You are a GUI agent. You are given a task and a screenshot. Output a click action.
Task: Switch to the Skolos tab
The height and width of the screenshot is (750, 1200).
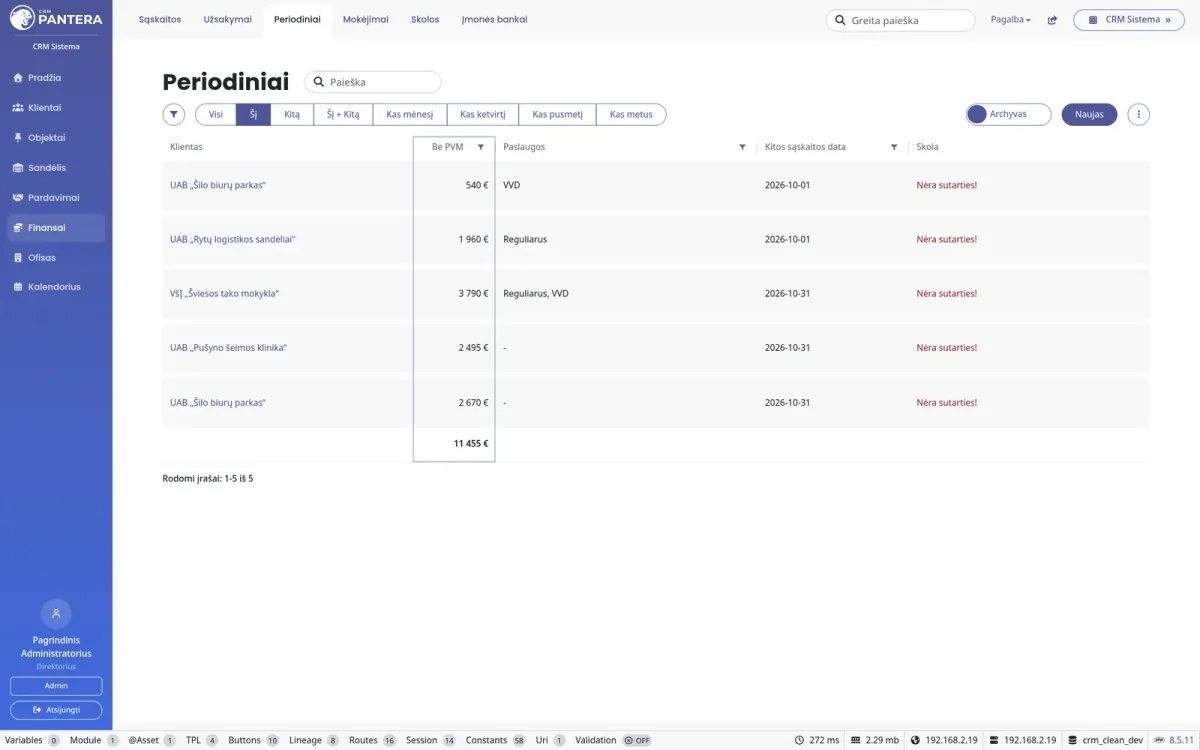click(x=425, y=20)
